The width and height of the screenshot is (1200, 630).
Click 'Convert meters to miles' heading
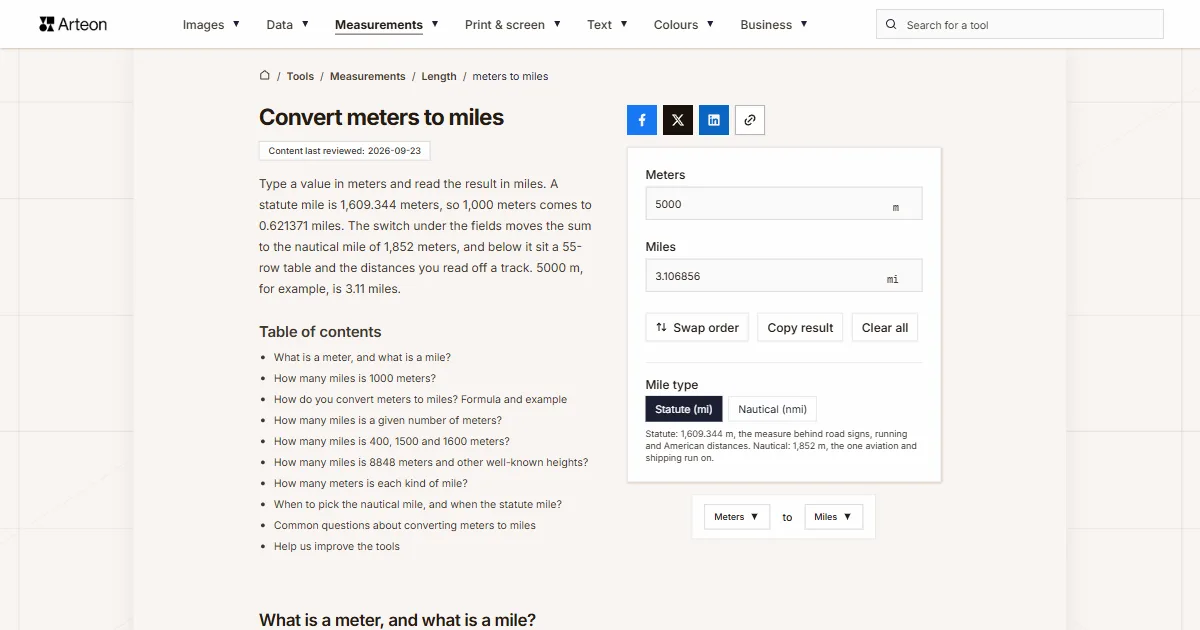(x=381, y=117)
